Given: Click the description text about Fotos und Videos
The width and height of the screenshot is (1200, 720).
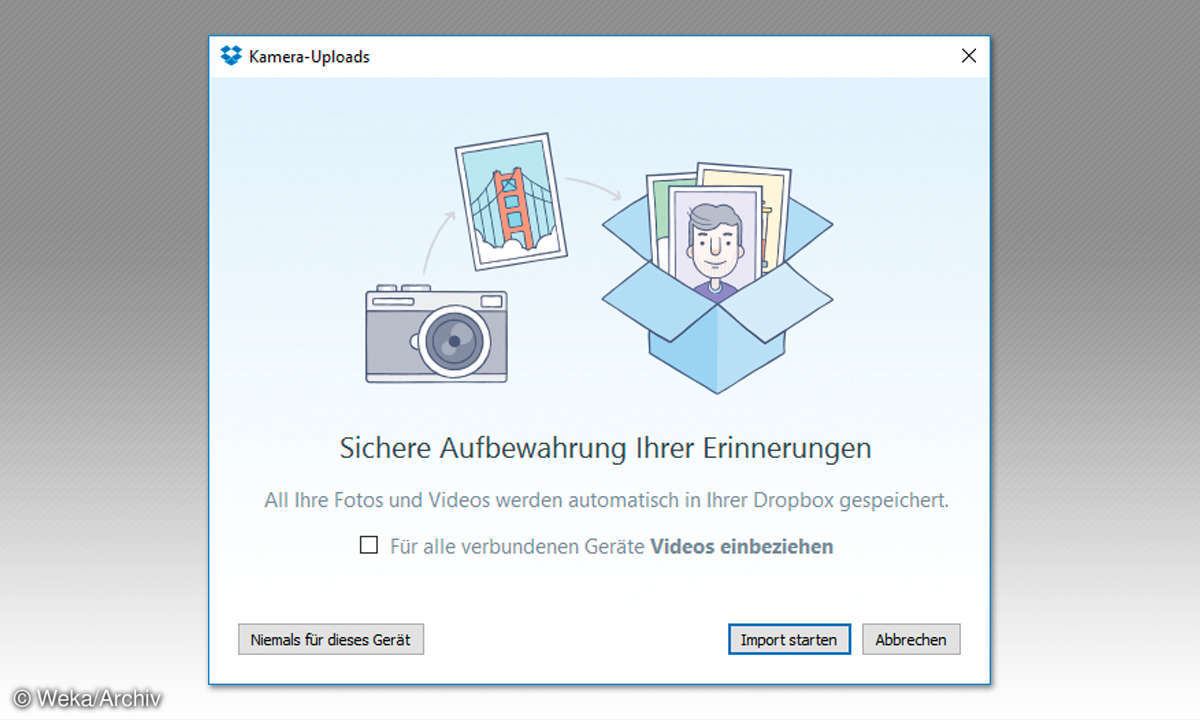Looking at the screenshot, I should (x=605, y=500).
